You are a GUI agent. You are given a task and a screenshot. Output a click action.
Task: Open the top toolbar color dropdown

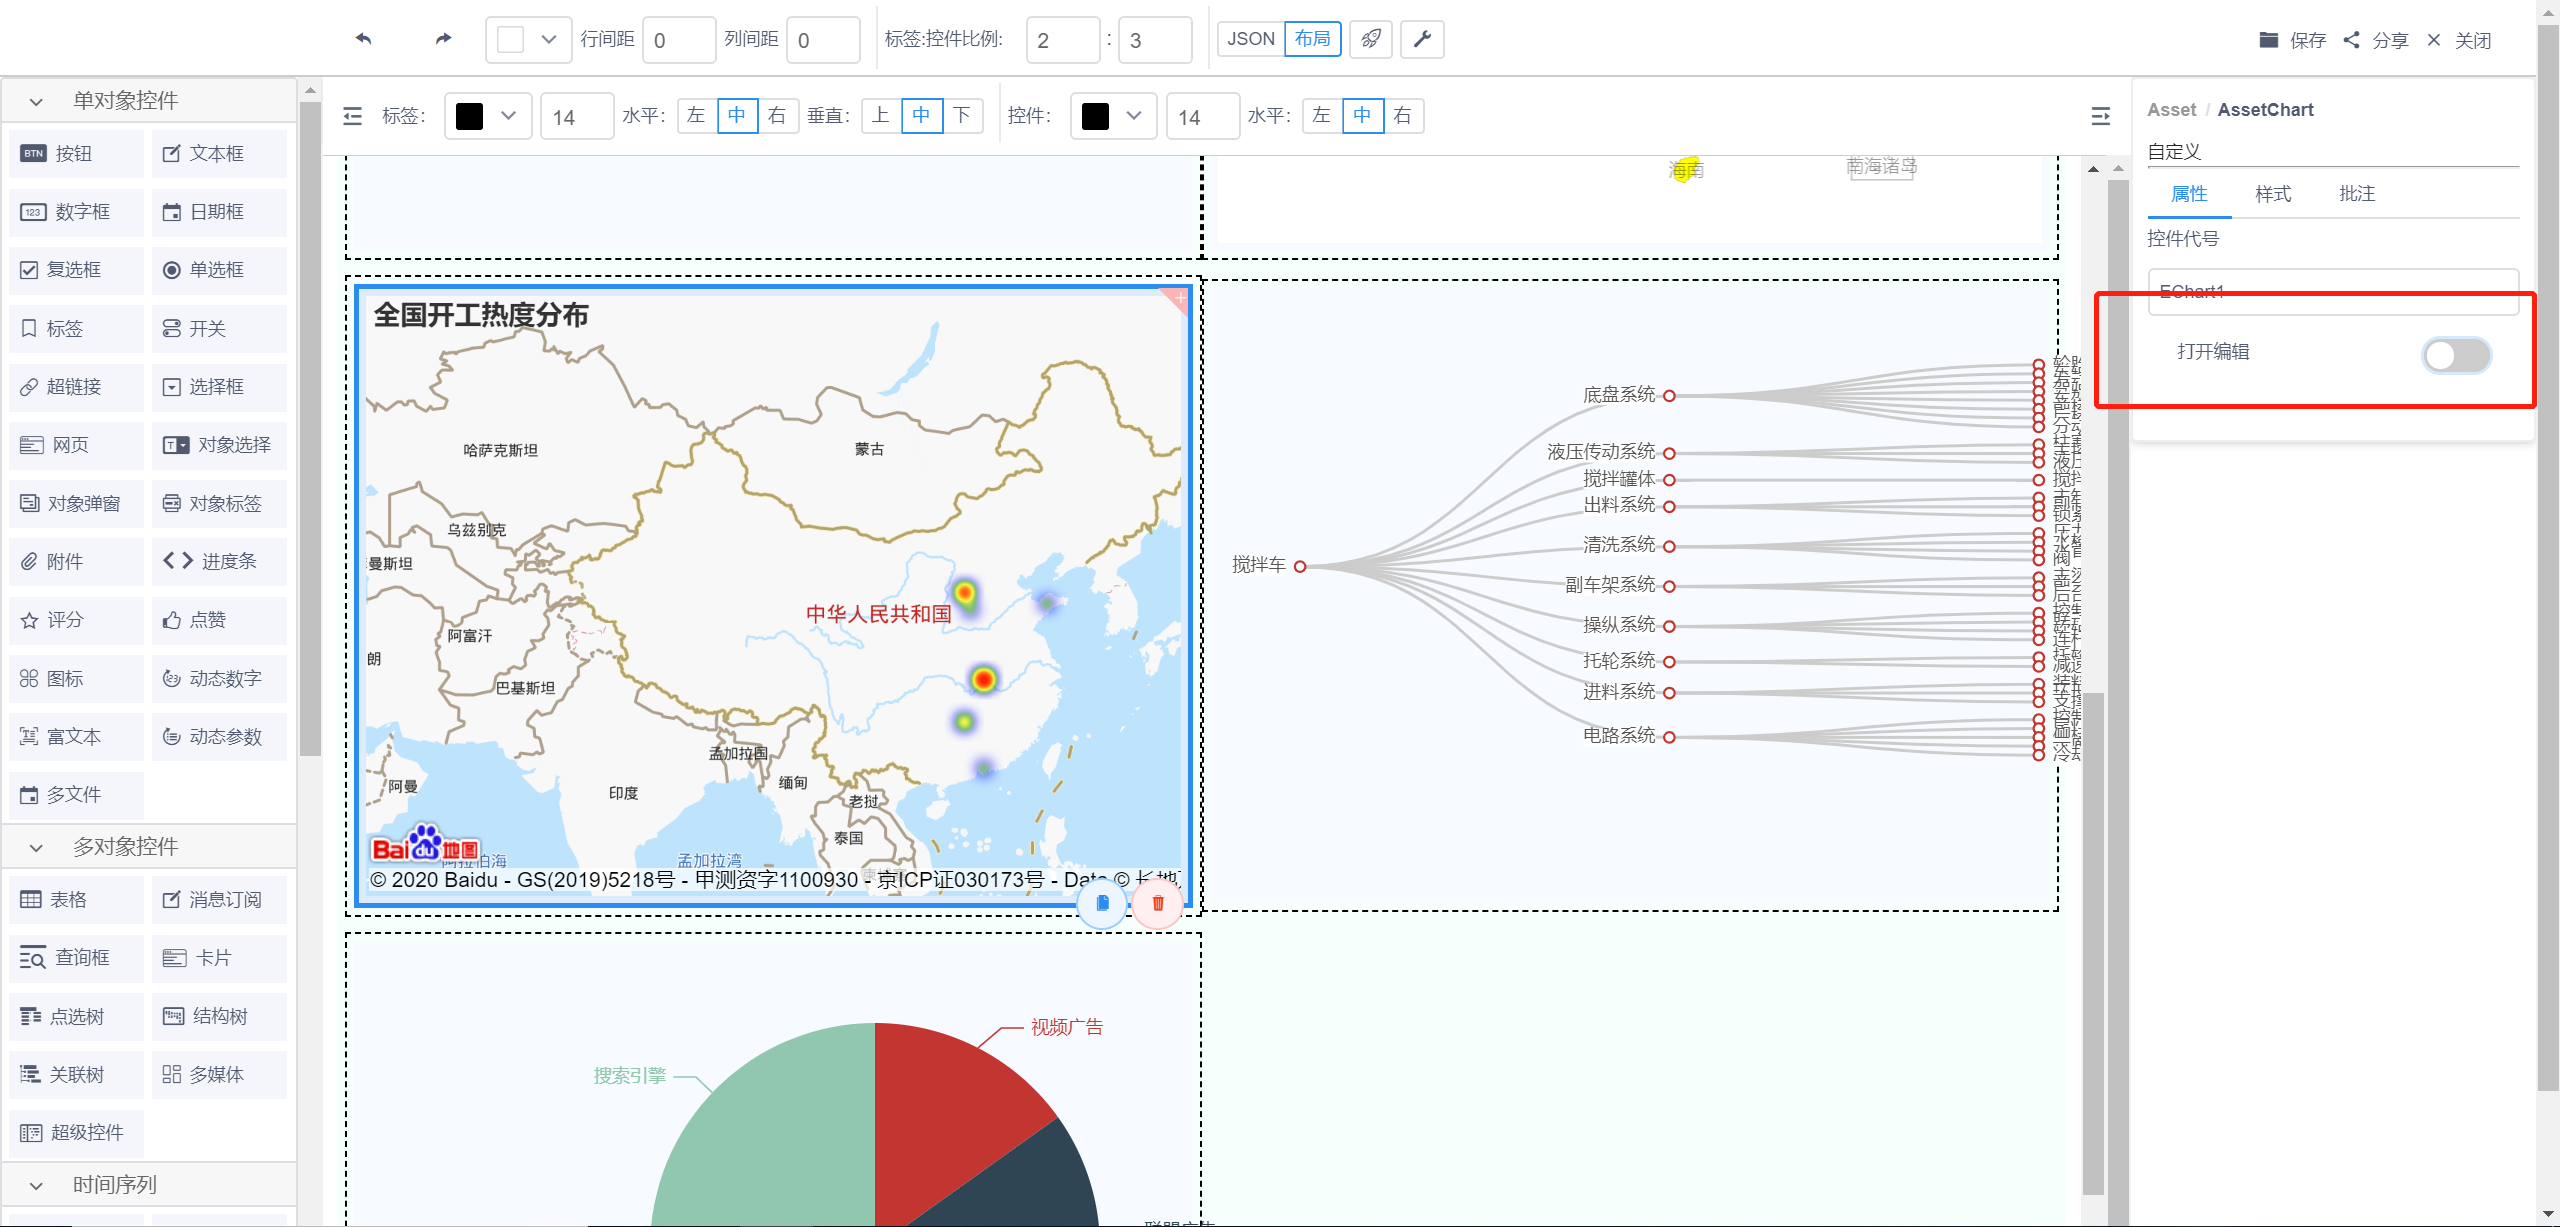pyautogui.click(x=548, y=40)
